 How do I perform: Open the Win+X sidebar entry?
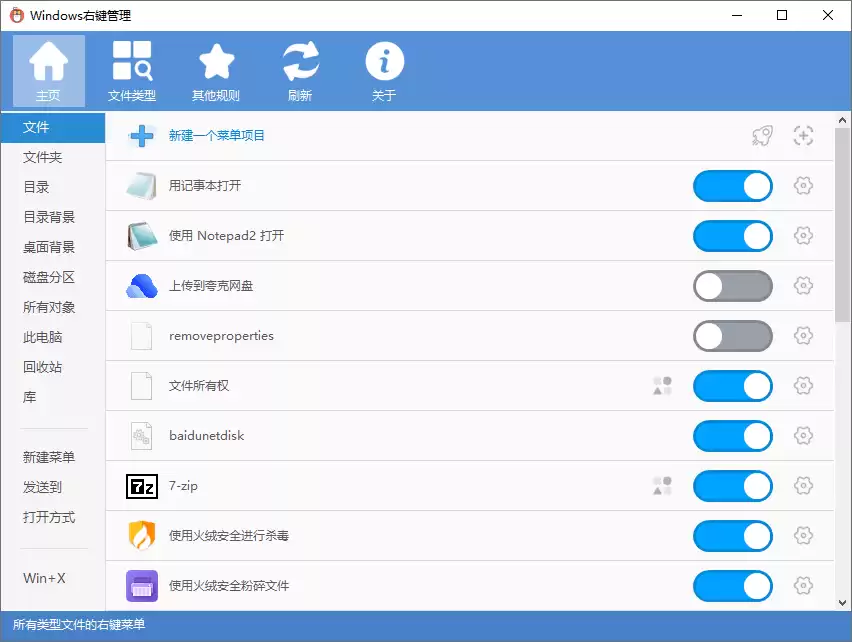click(x=44, y=578)
